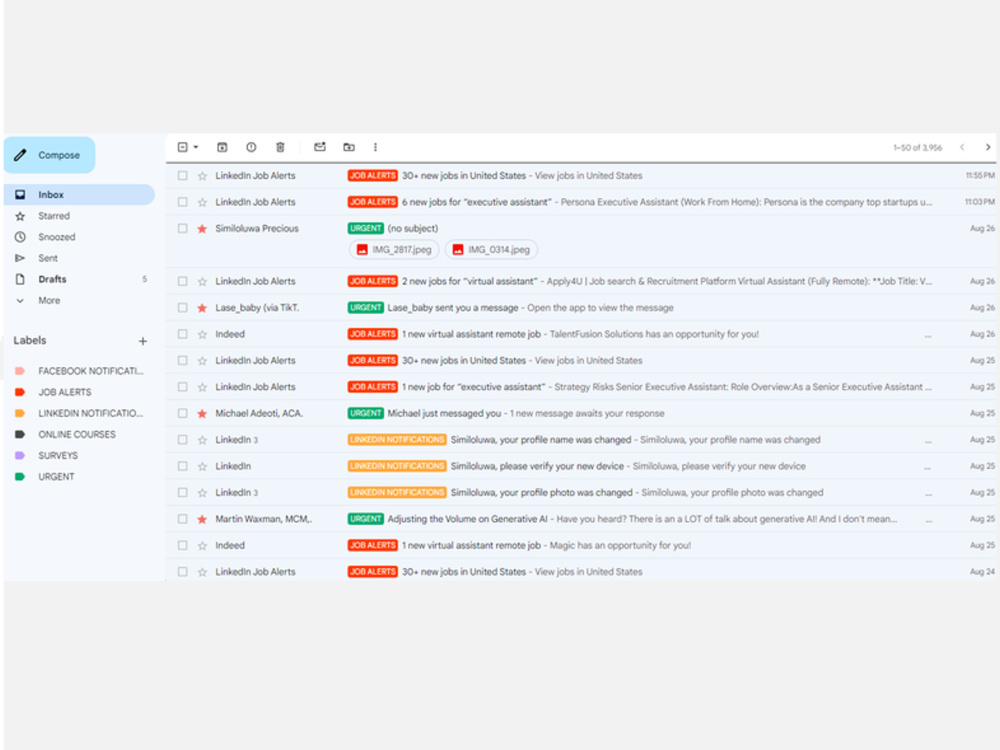Star the verify your new device email

pos(202,466)
